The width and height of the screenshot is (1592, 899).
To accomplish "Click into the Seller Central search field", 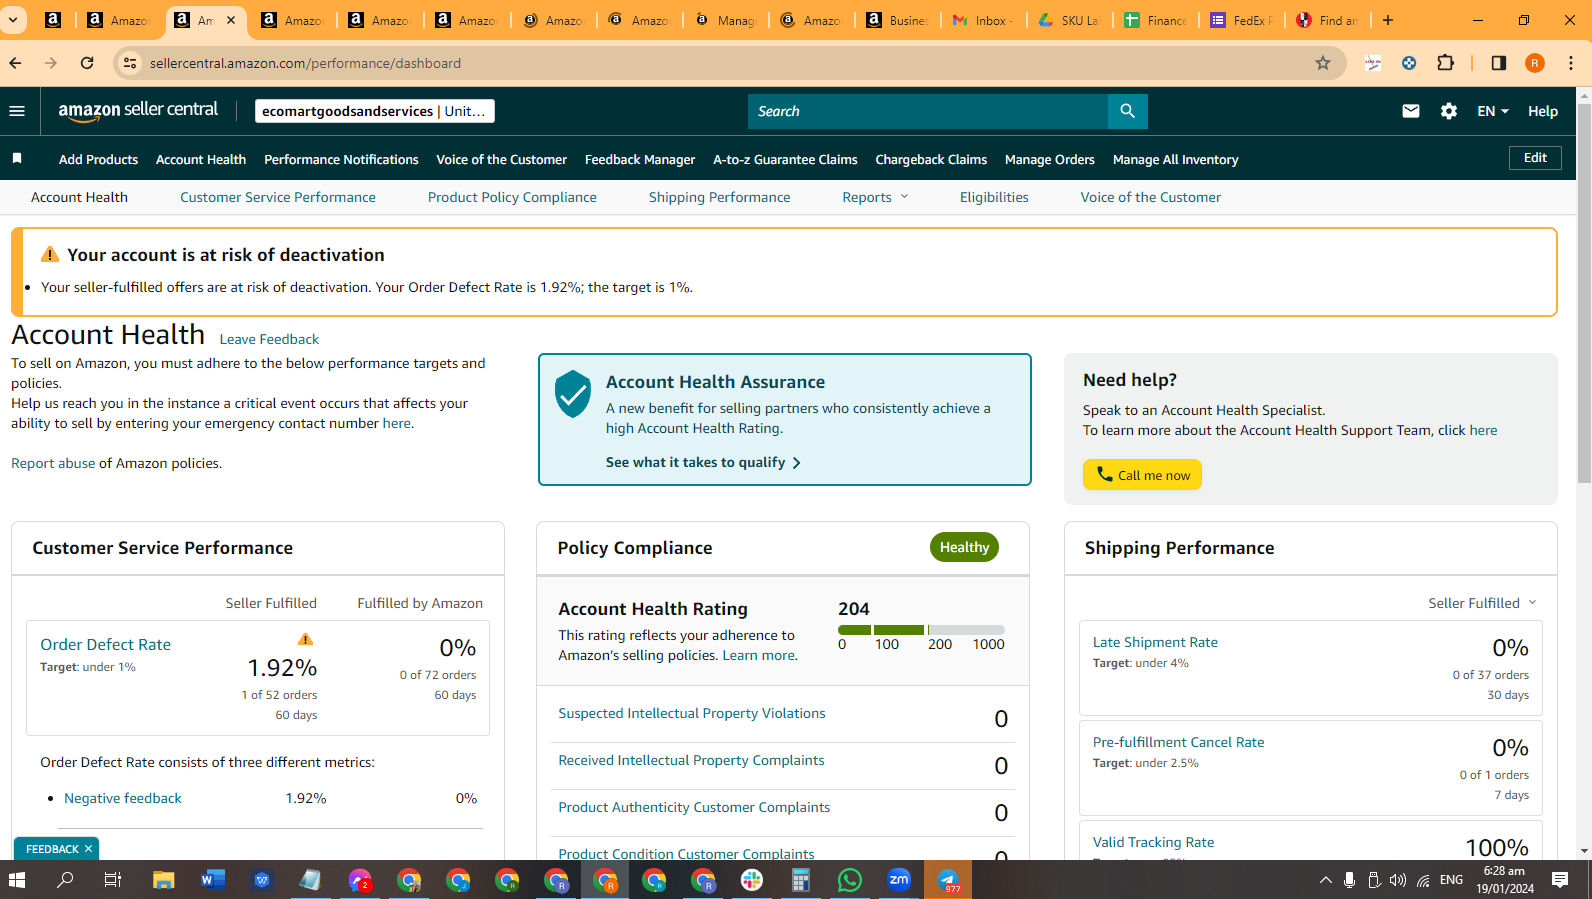I will click(928, 111).
